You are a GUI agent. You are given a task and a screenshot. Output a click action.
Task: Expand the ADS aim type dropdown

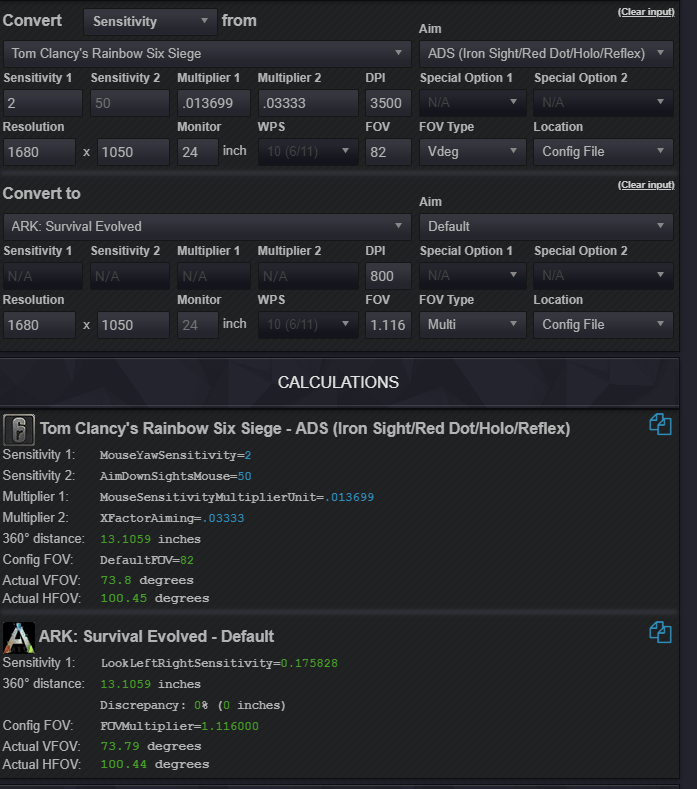pyautogui.click(x=546, y=54)
